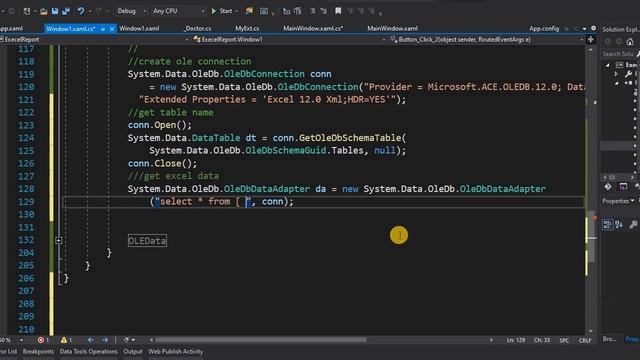Image resolution: width=640 pixels, height=360 pixels.
Task: Pin the Window1.xaml.cs tab
Action: (x=103, y=29)
